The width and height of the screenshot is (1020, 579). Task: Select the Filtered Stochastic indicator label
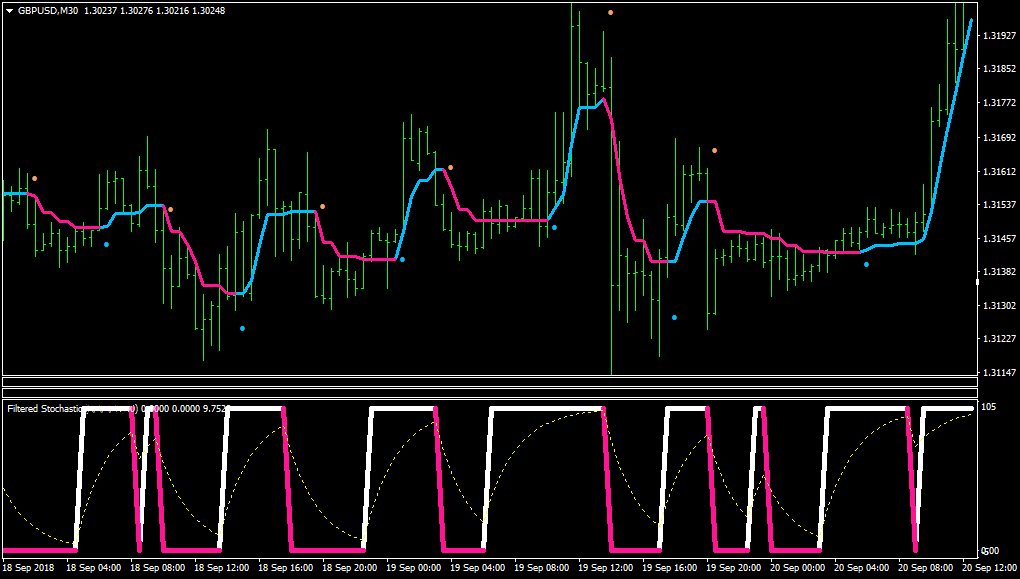pyautogui.click(x=46, y=409)
